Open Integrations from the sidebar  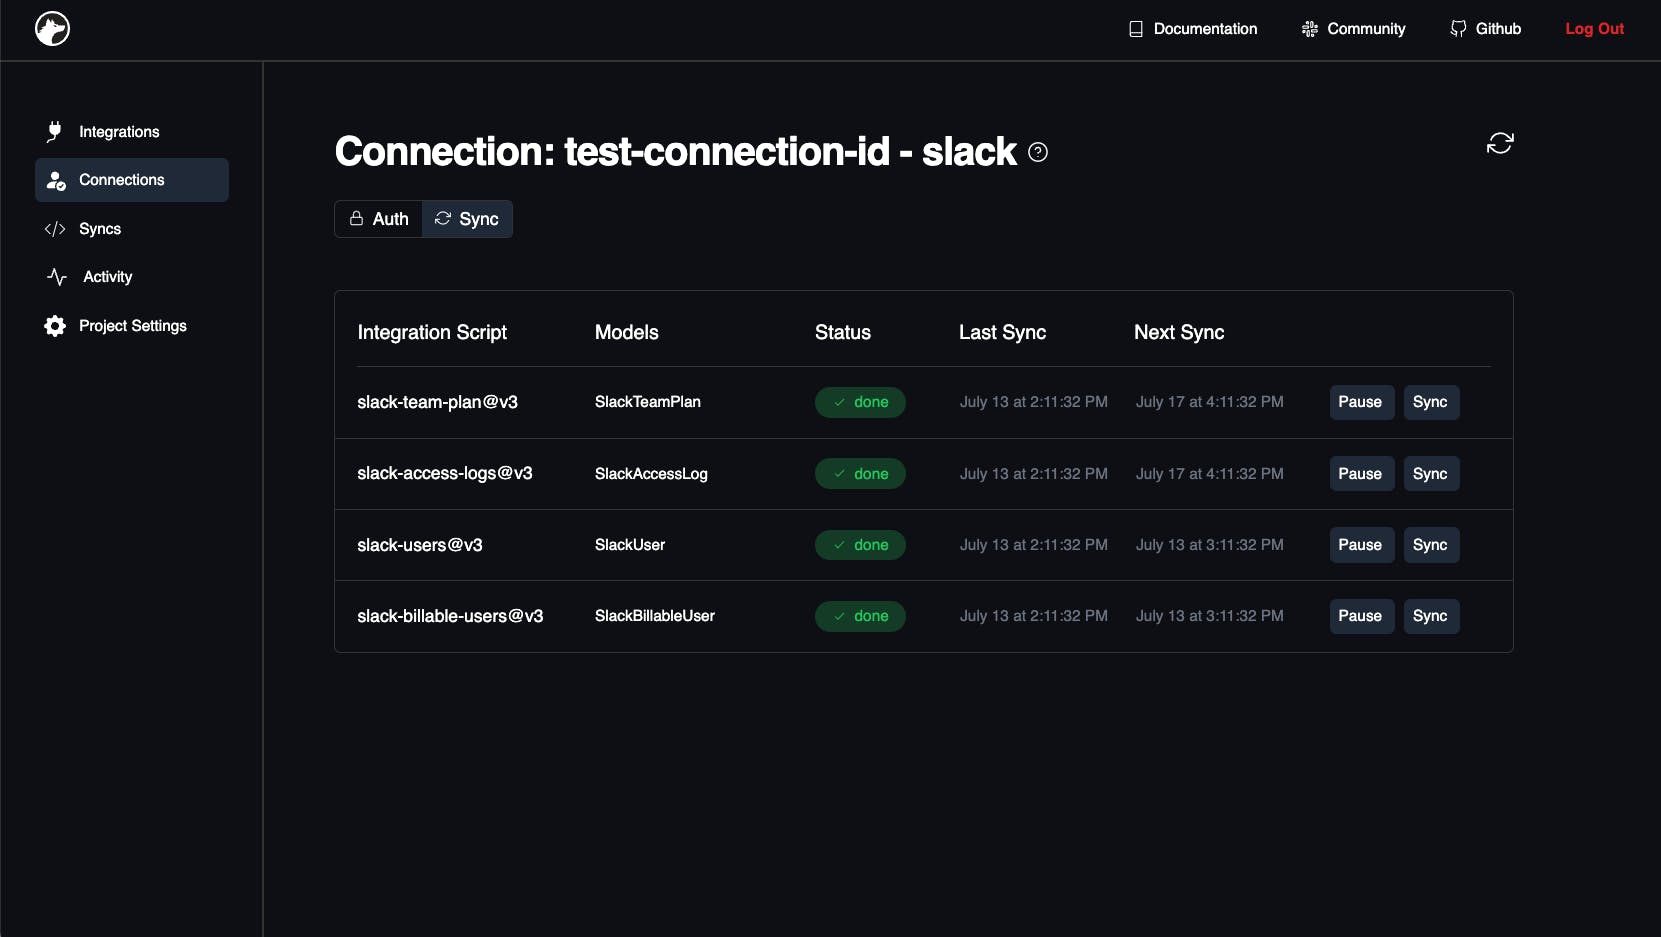coord(118,132)
